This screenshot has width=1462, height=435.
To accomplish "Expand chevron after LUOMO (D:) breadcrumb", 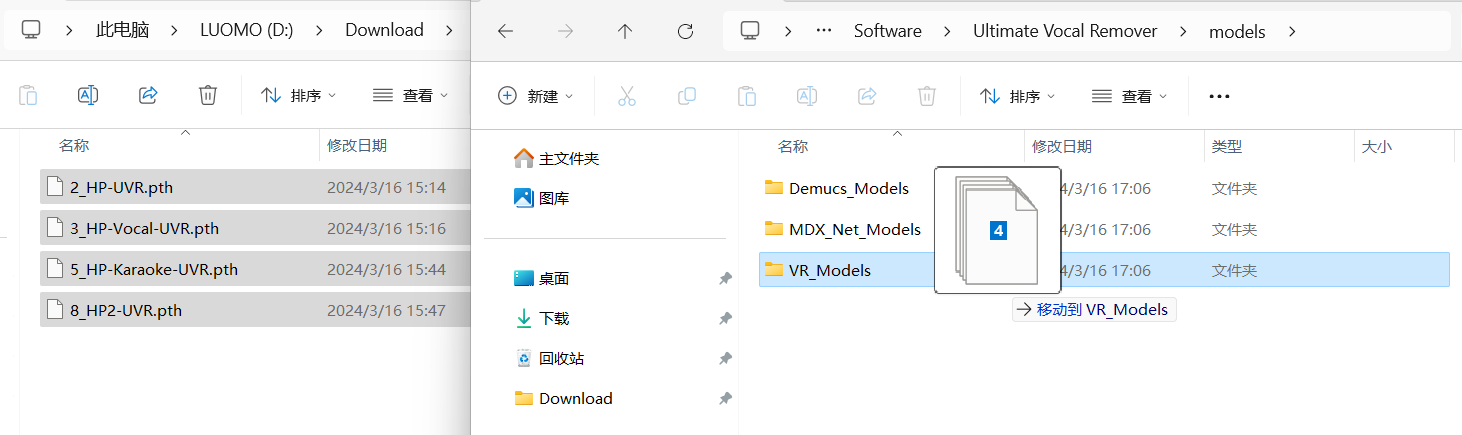I will (x=319, y=31).
